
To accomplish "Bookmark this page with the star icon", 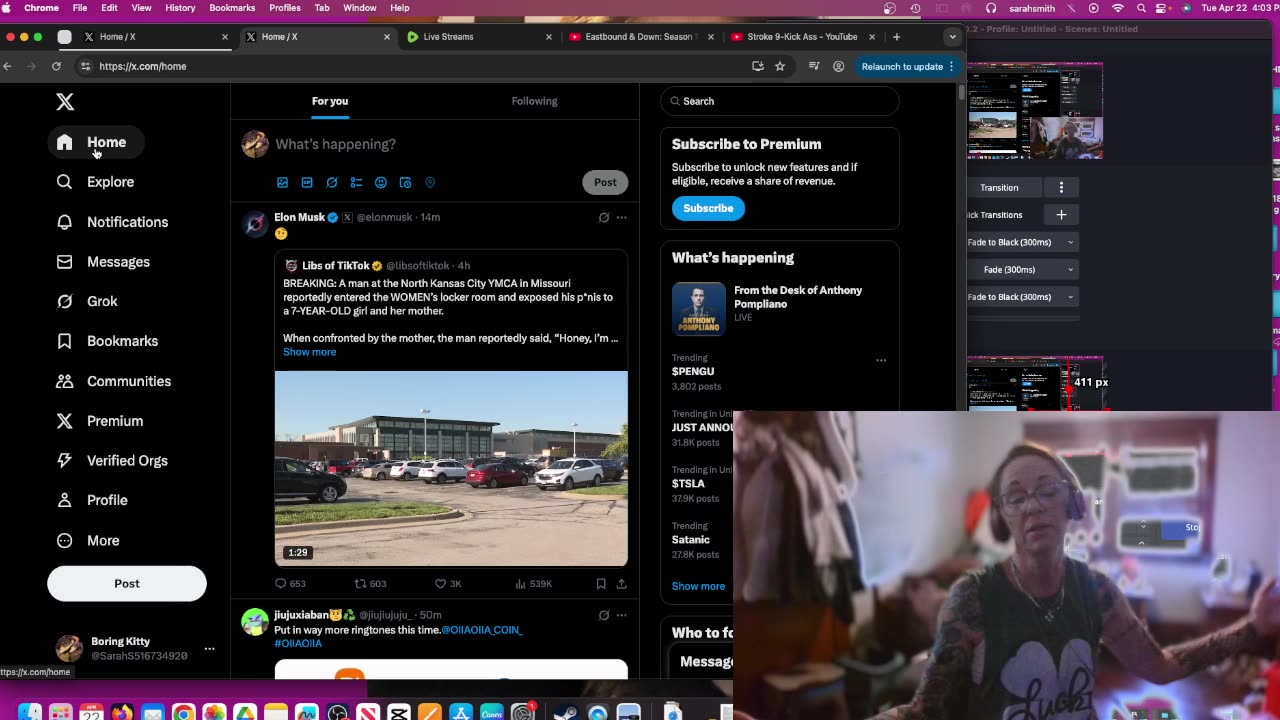I will coord(780,66).
